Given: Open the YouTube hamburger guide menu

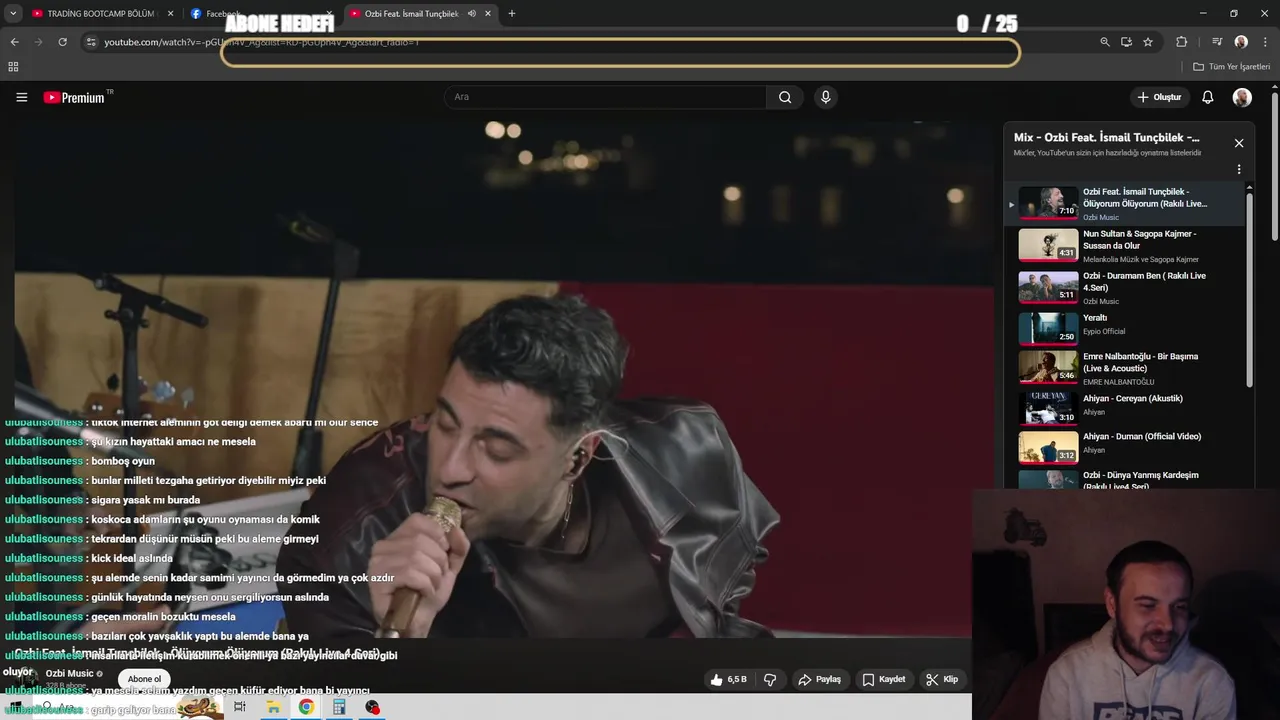Looking at the screenshot, I should pos(21,97).
